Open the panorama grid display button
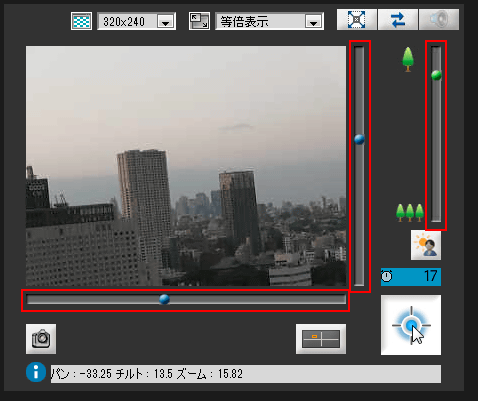The height and width of the screenshot is (401, 478). (x=321, y=339)
